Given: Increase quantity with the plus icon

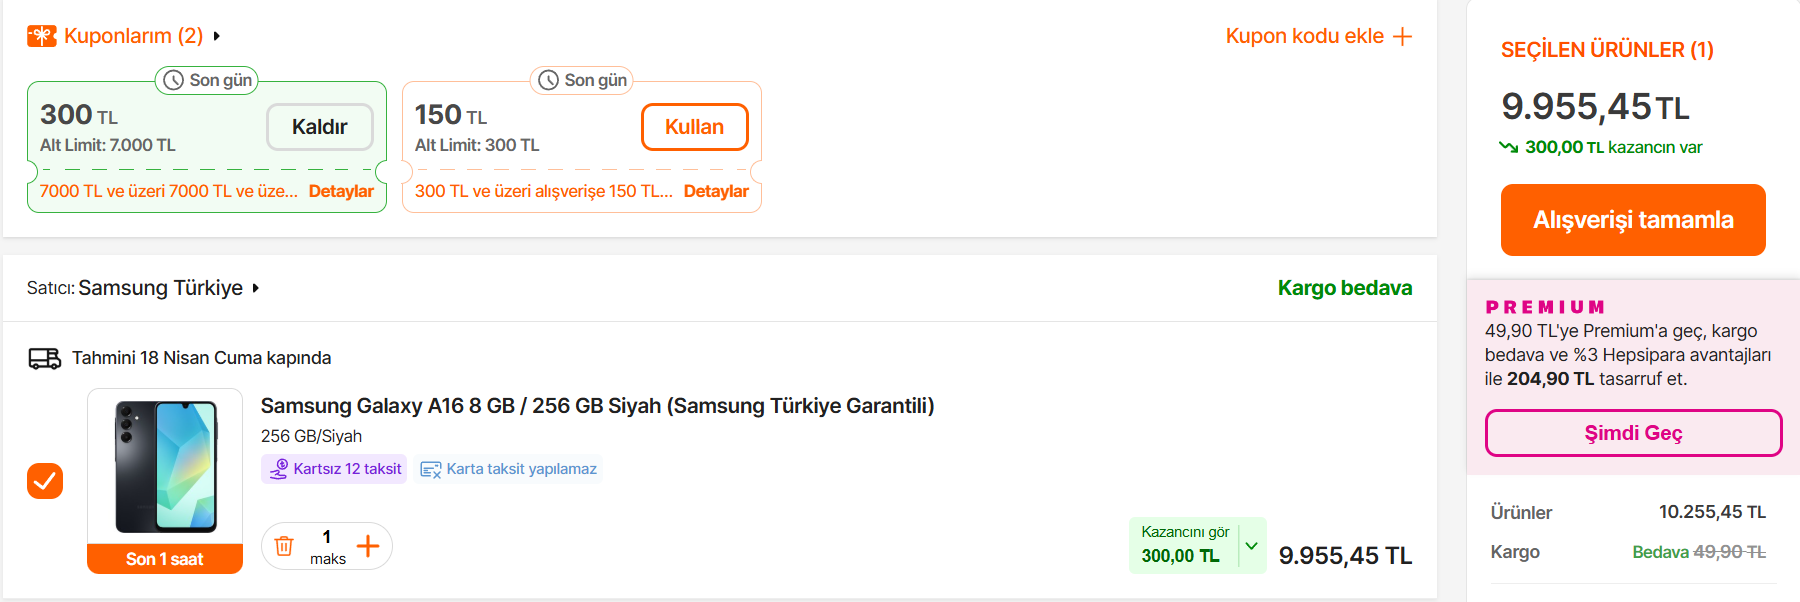Looking at the screenshot, I should [x=368, y=546].
